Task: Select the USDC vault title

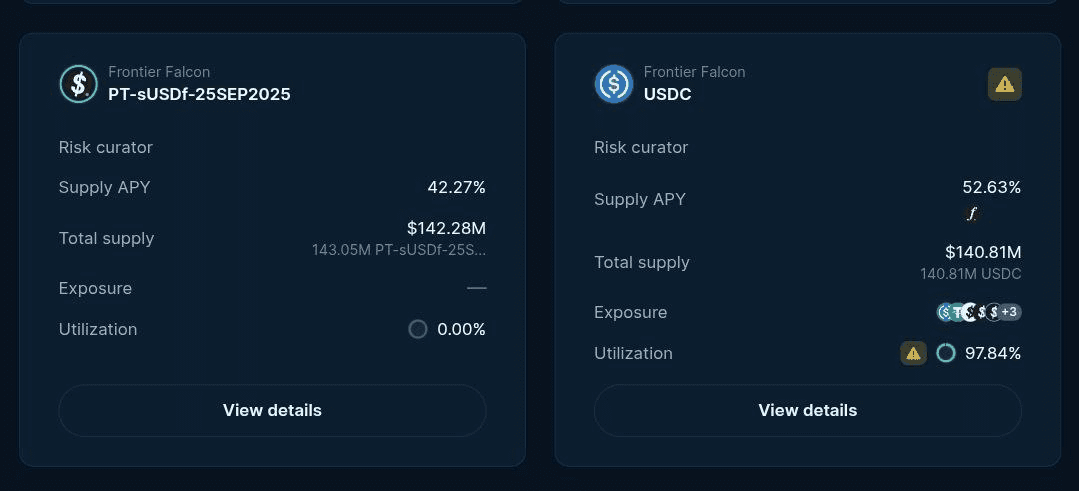Action: pyautogui.click(x=667, y=94)
